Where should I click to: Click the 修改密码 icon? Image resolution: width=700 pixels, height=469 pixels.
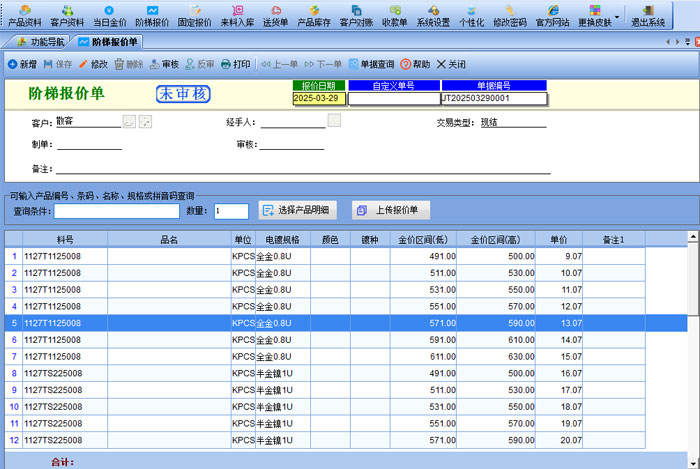coord(510,15)
